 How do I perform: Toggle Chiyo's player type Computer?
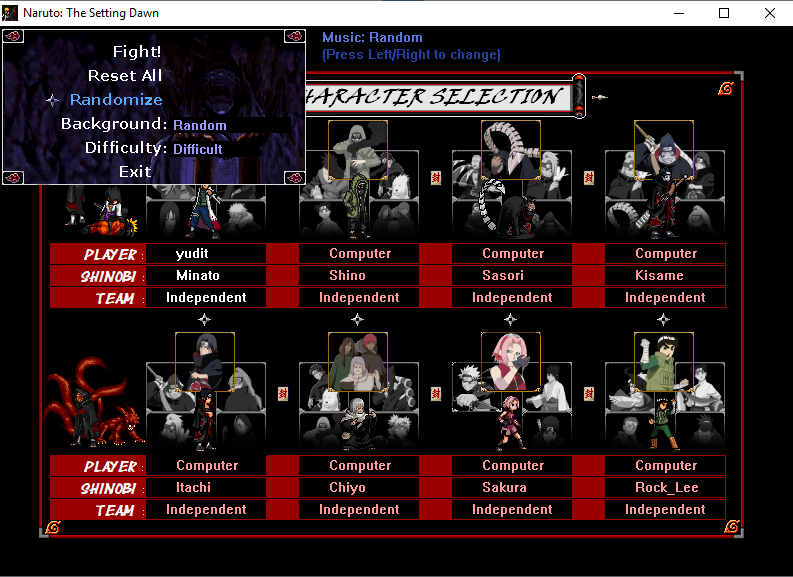(x=359, y=465)
